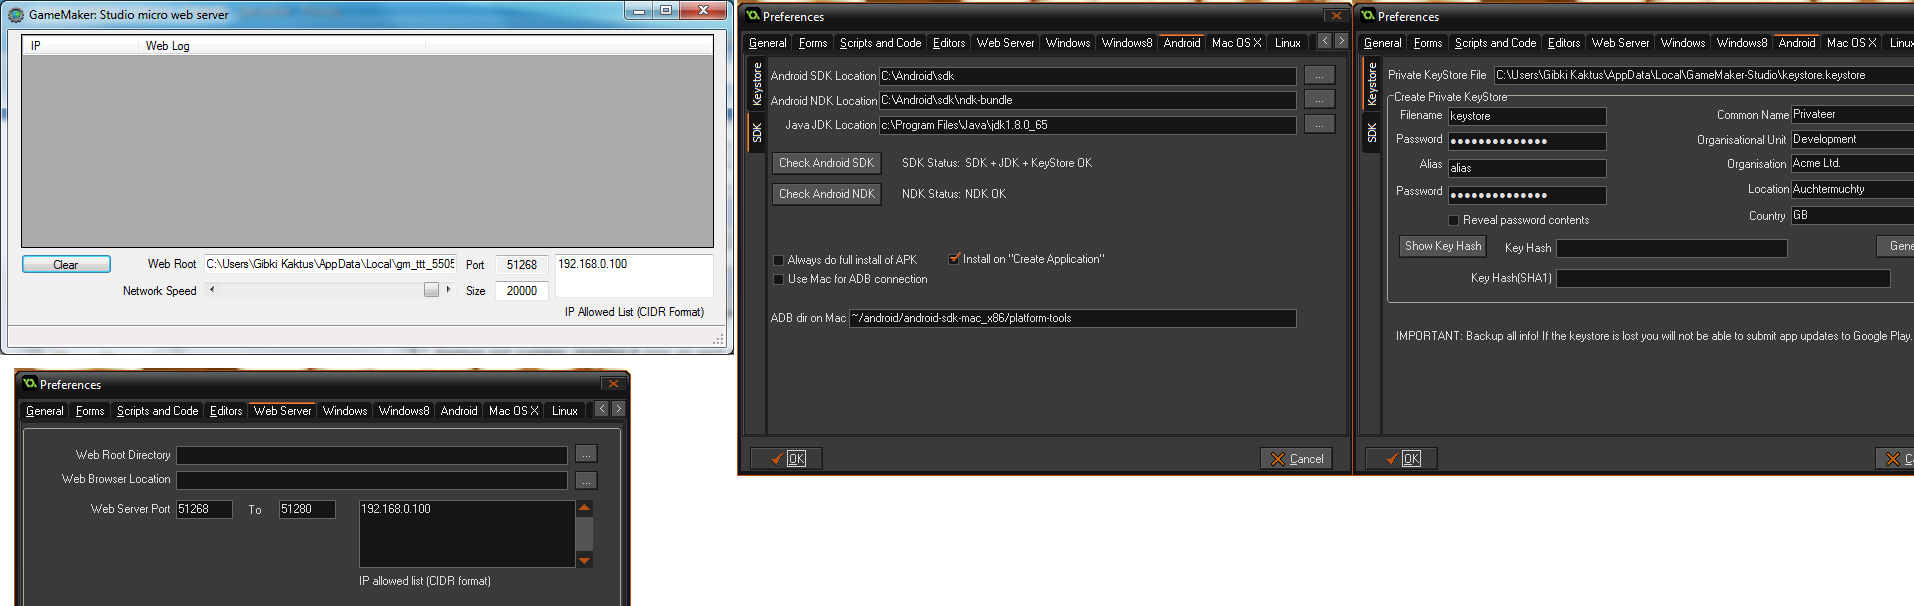This screenshot has width=1914, height=606.
Task: Browse for the Java JDK Location
Action: pos(1319,125)
